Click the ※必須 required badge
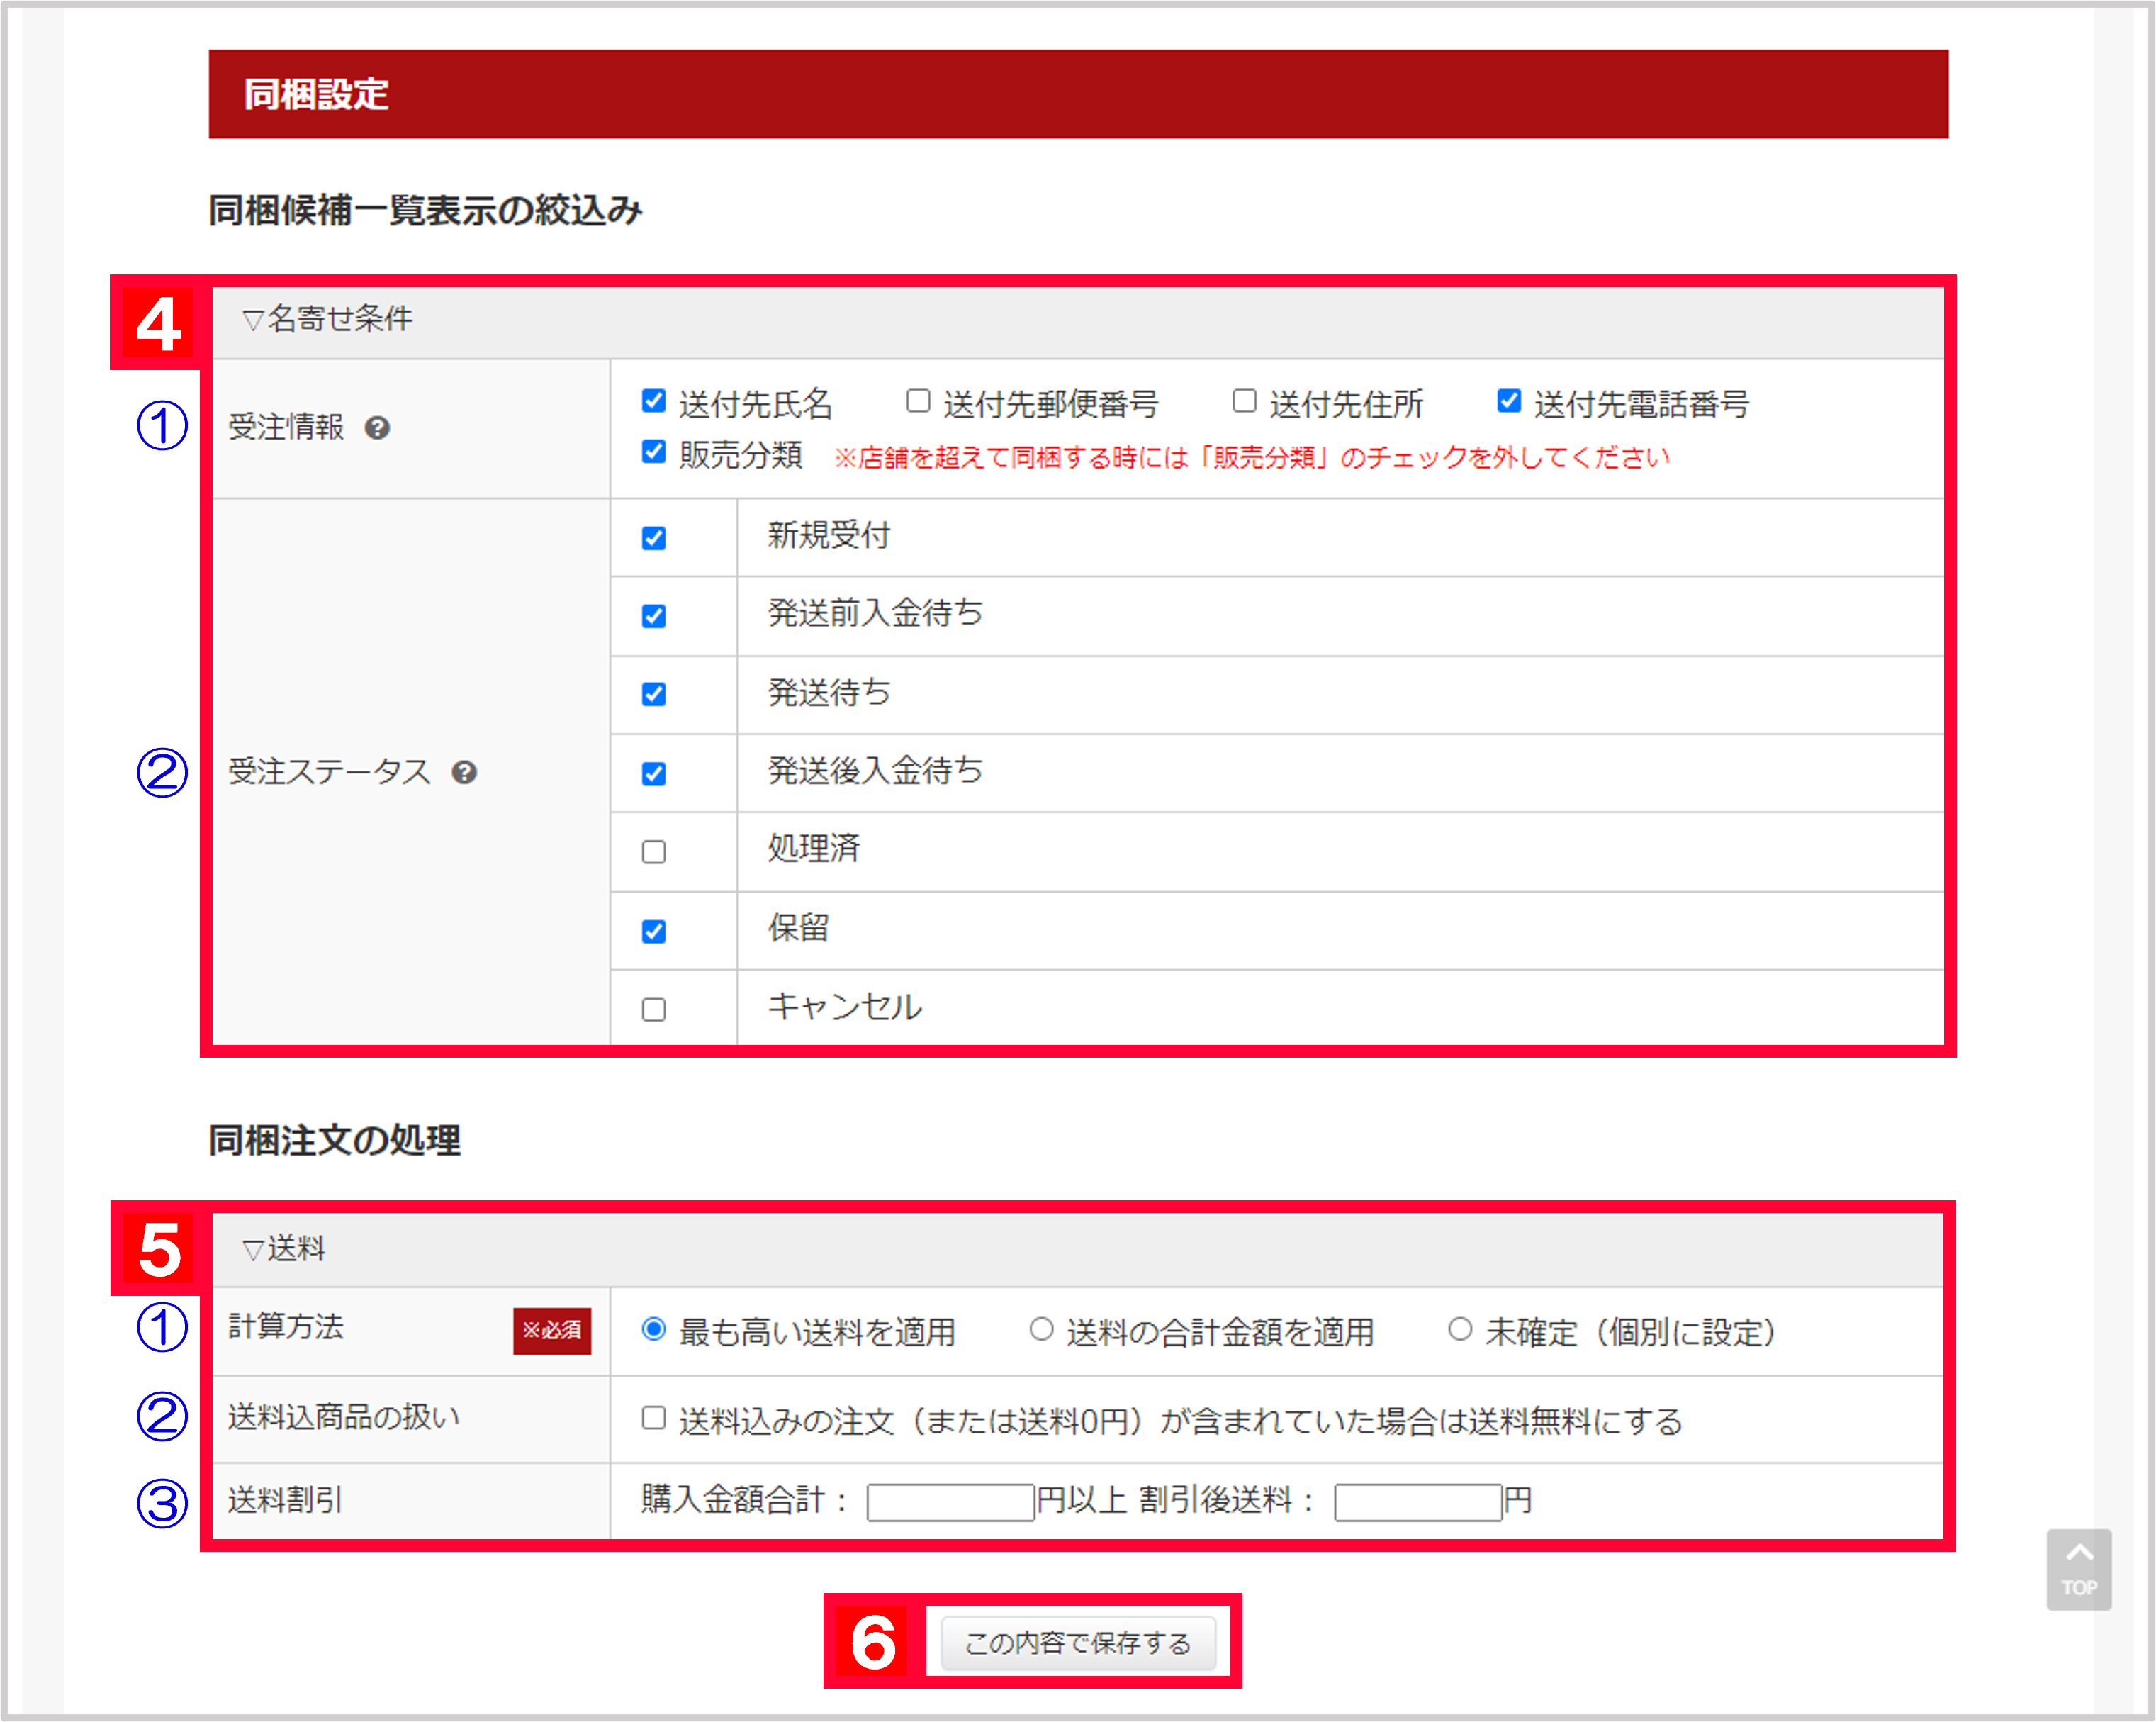 [x=552, y=1331]
